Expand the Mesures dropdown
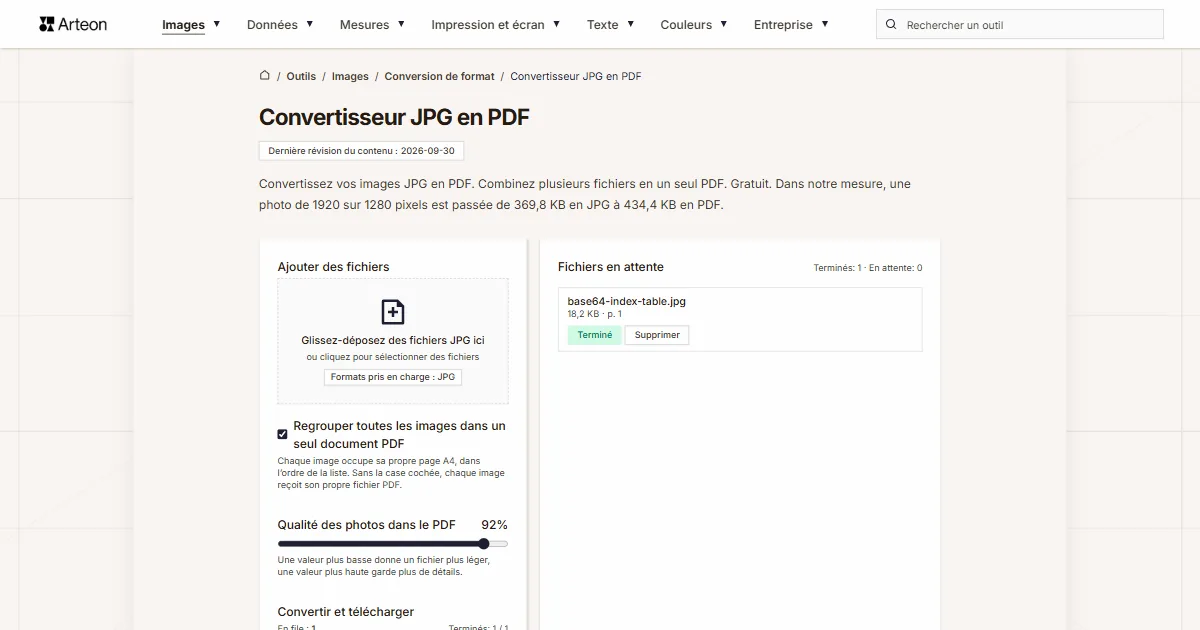 tap(372, 25)
